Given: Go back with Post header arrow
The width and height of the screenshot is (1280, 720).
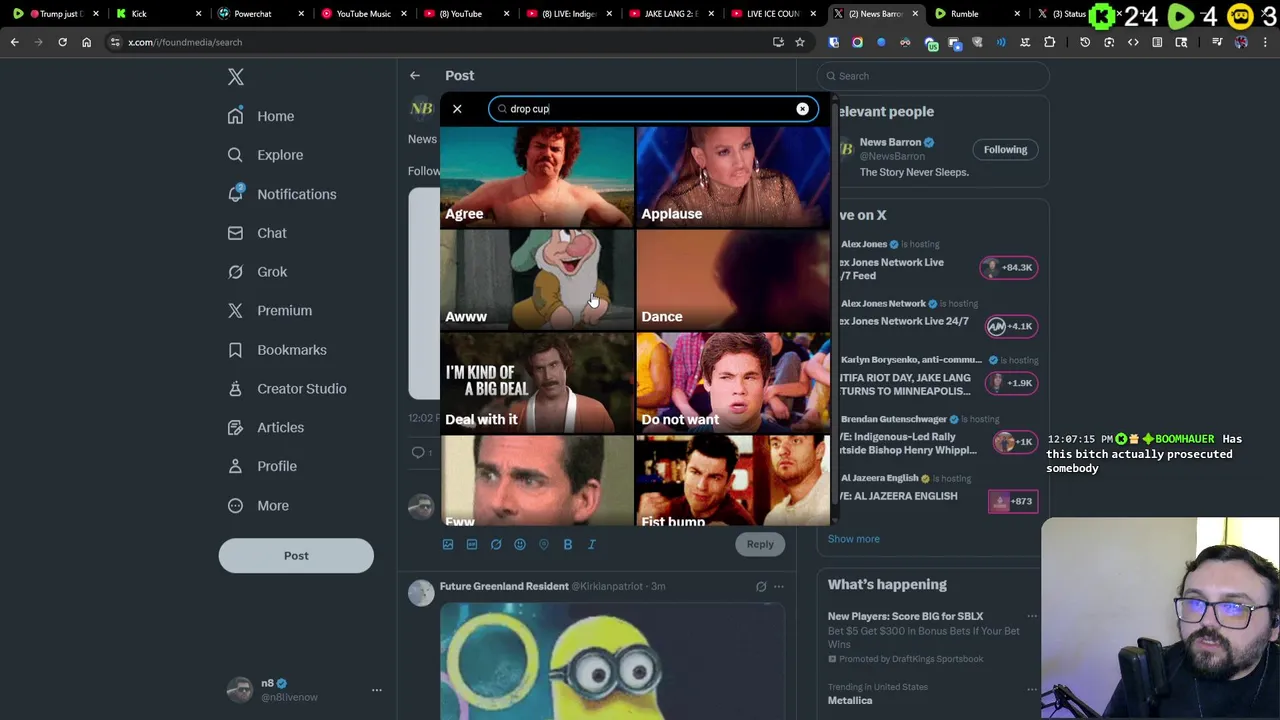Looking at the screenshot, I should [415, 75].
